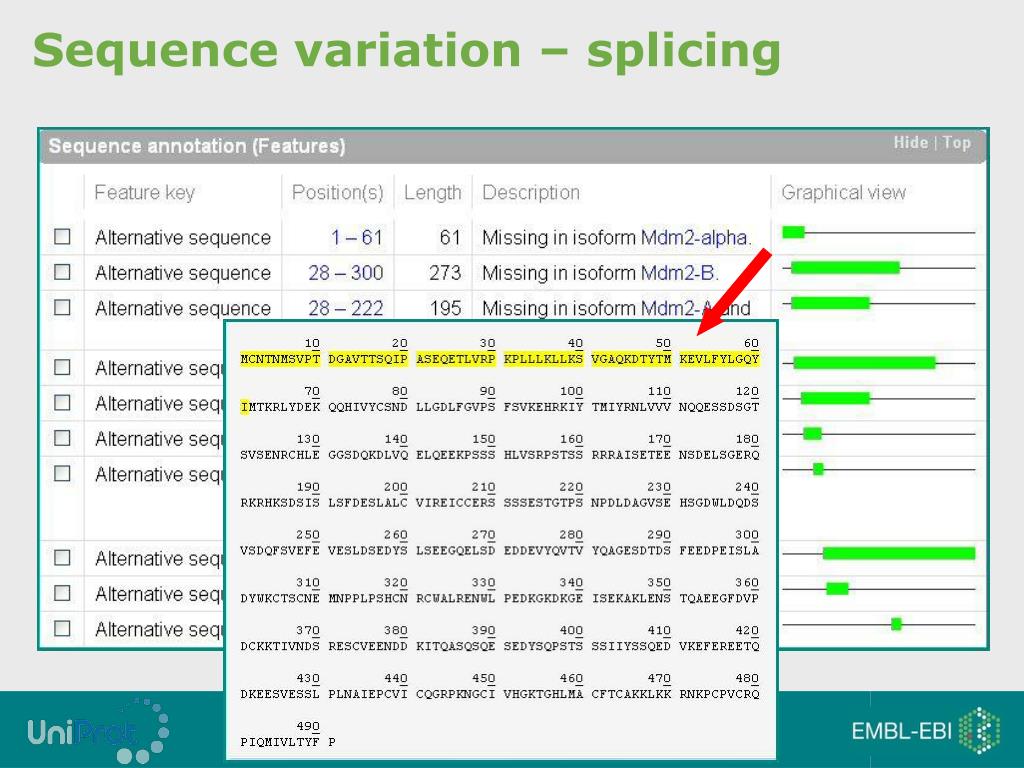This screenshot has width=1024, height=768.
Task: Click the highlighted sequence block KEVLFYLGQY
Action: click(x=719, y=359)
